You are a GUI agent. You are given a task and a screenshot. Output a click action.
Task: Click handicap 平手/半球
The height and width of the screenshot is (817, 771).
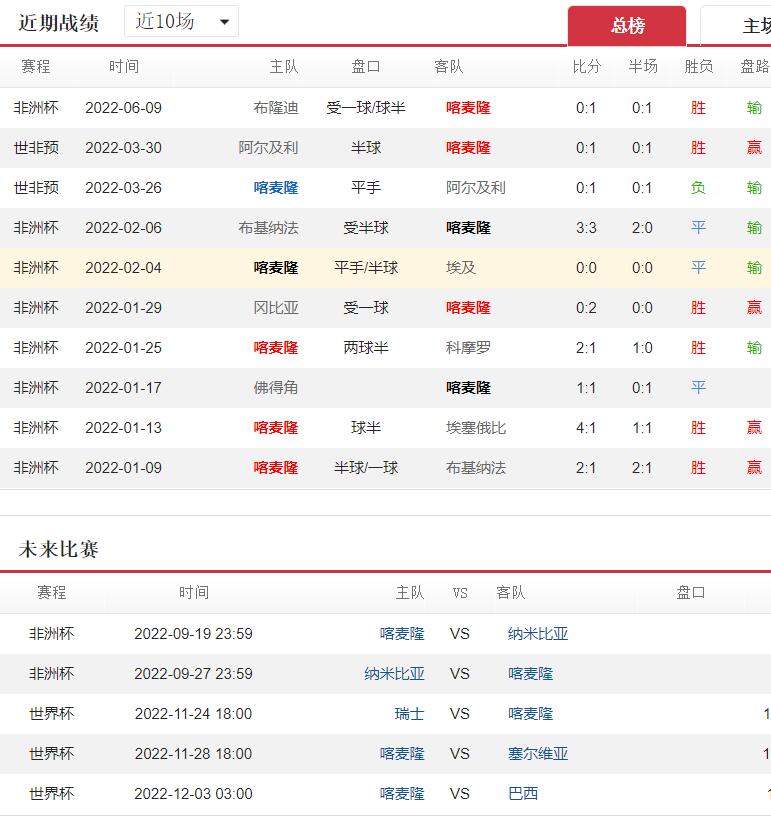coord(366,268)
